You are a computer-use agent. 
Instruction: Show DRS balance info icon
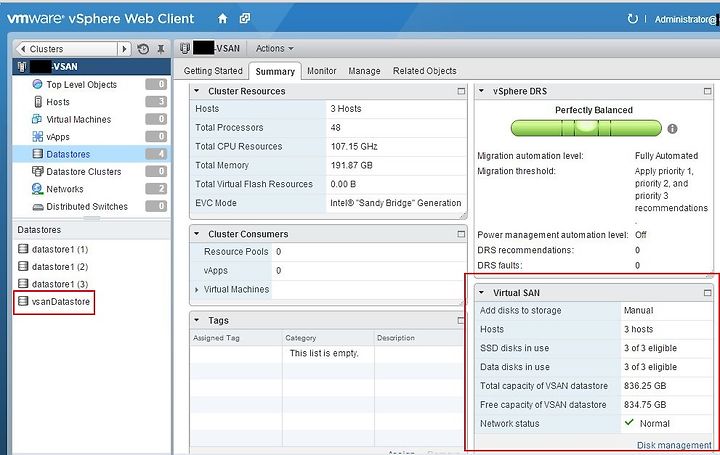point(672,129)
